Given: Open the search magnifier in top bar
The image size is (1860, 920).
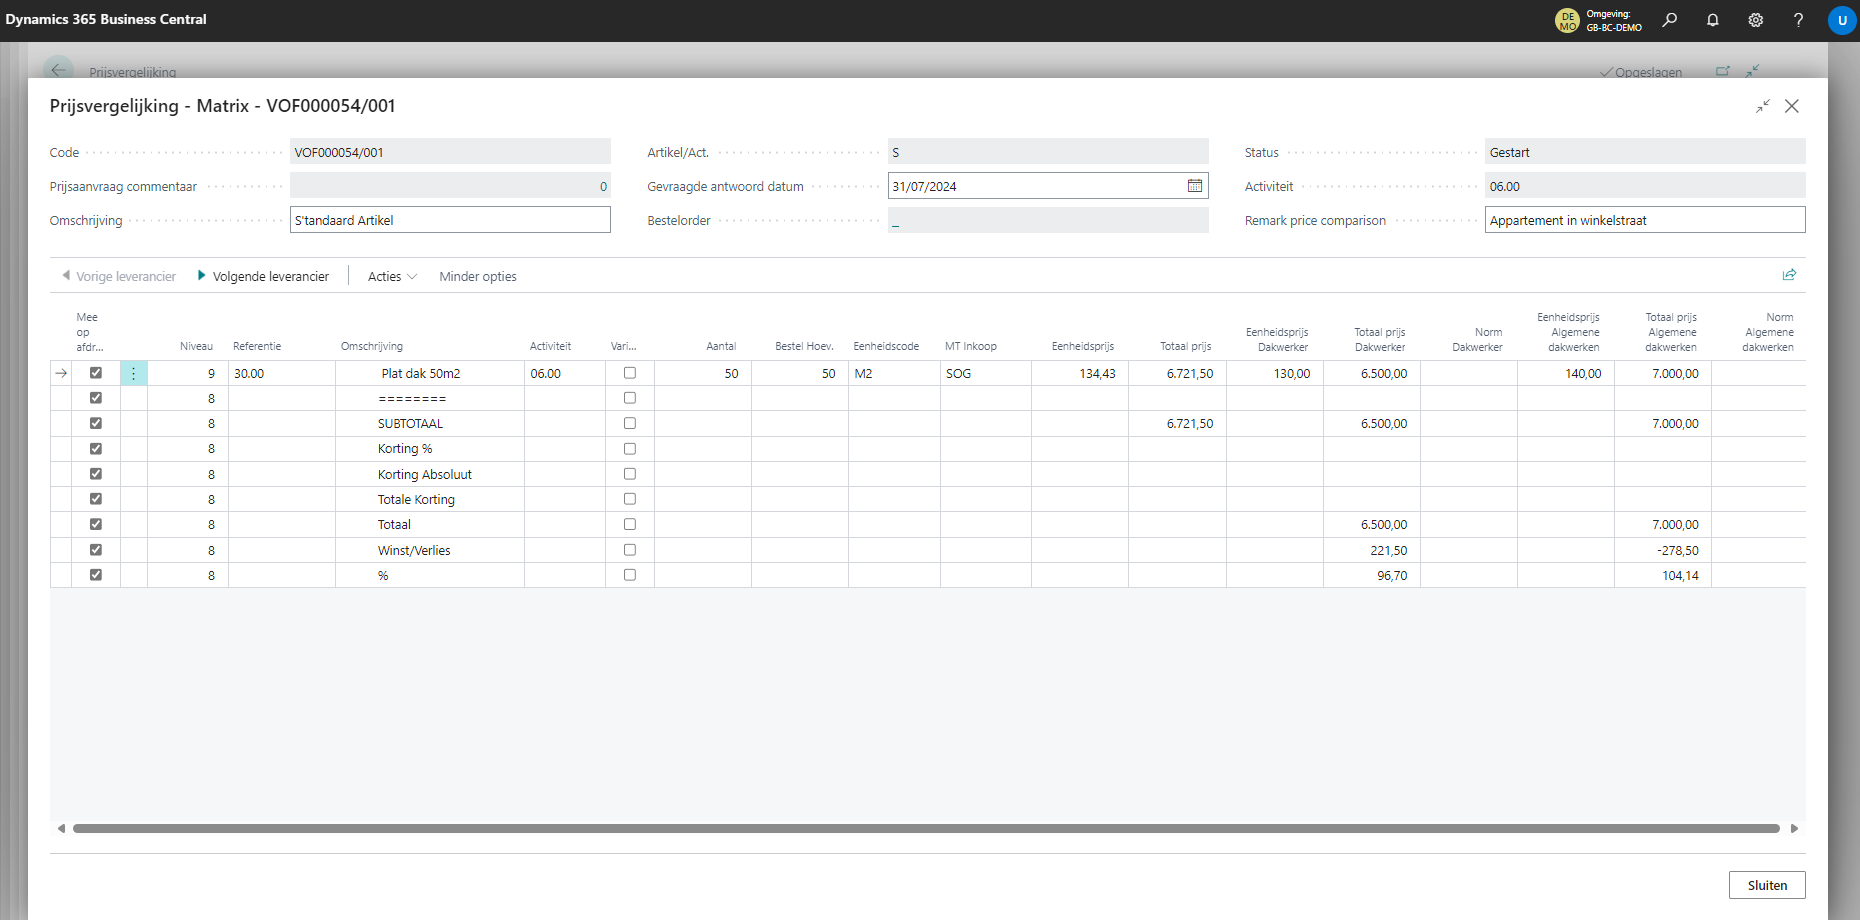Looking at the screenshot, I should click(x=1669, y=20).
